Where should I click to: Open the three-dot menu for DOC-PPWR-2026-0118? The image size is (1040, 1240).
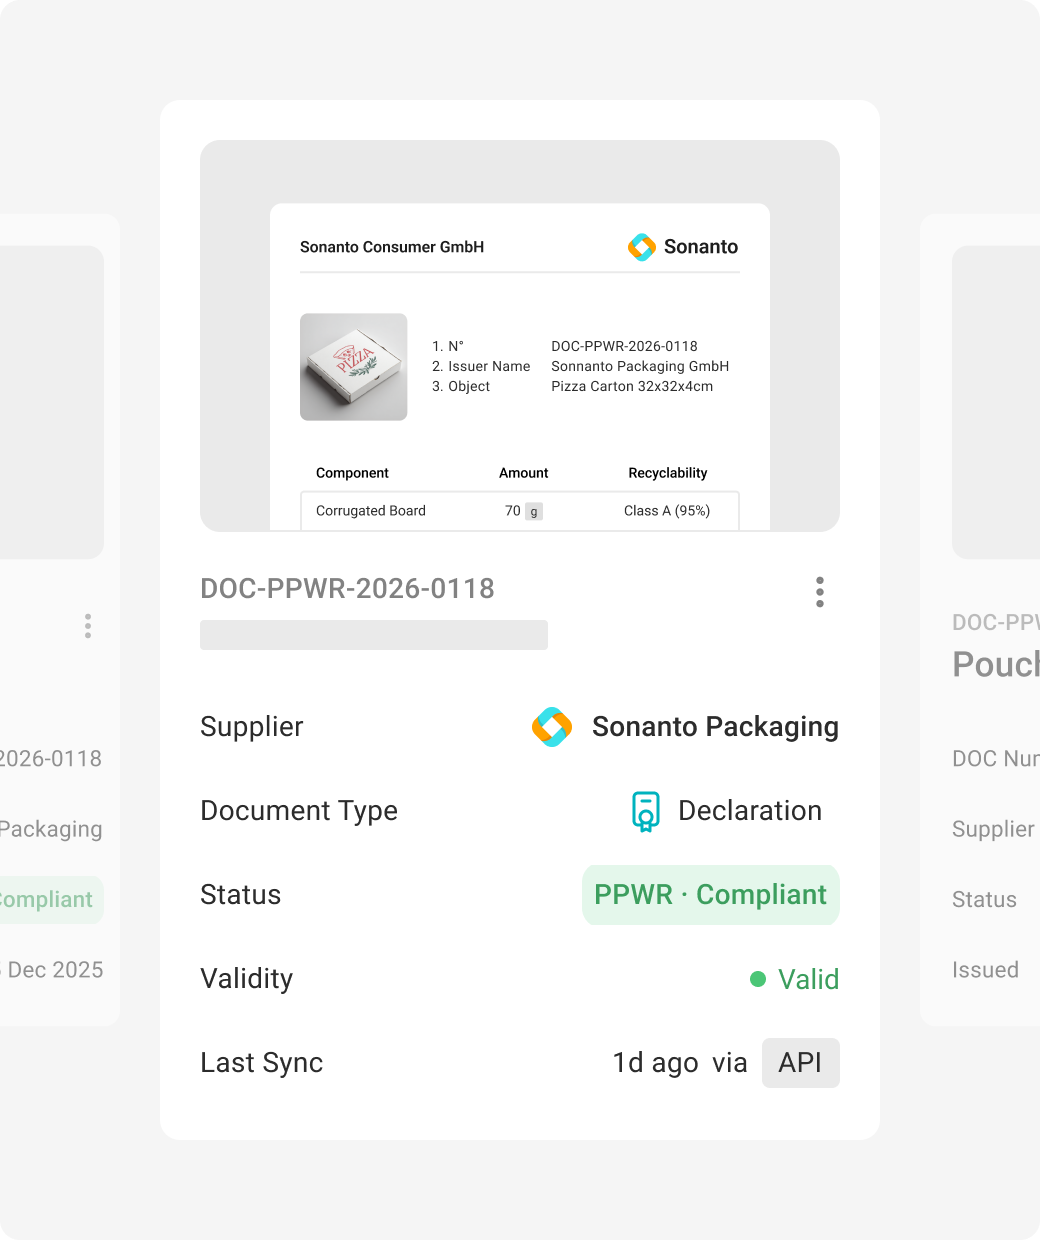point(820,592)
